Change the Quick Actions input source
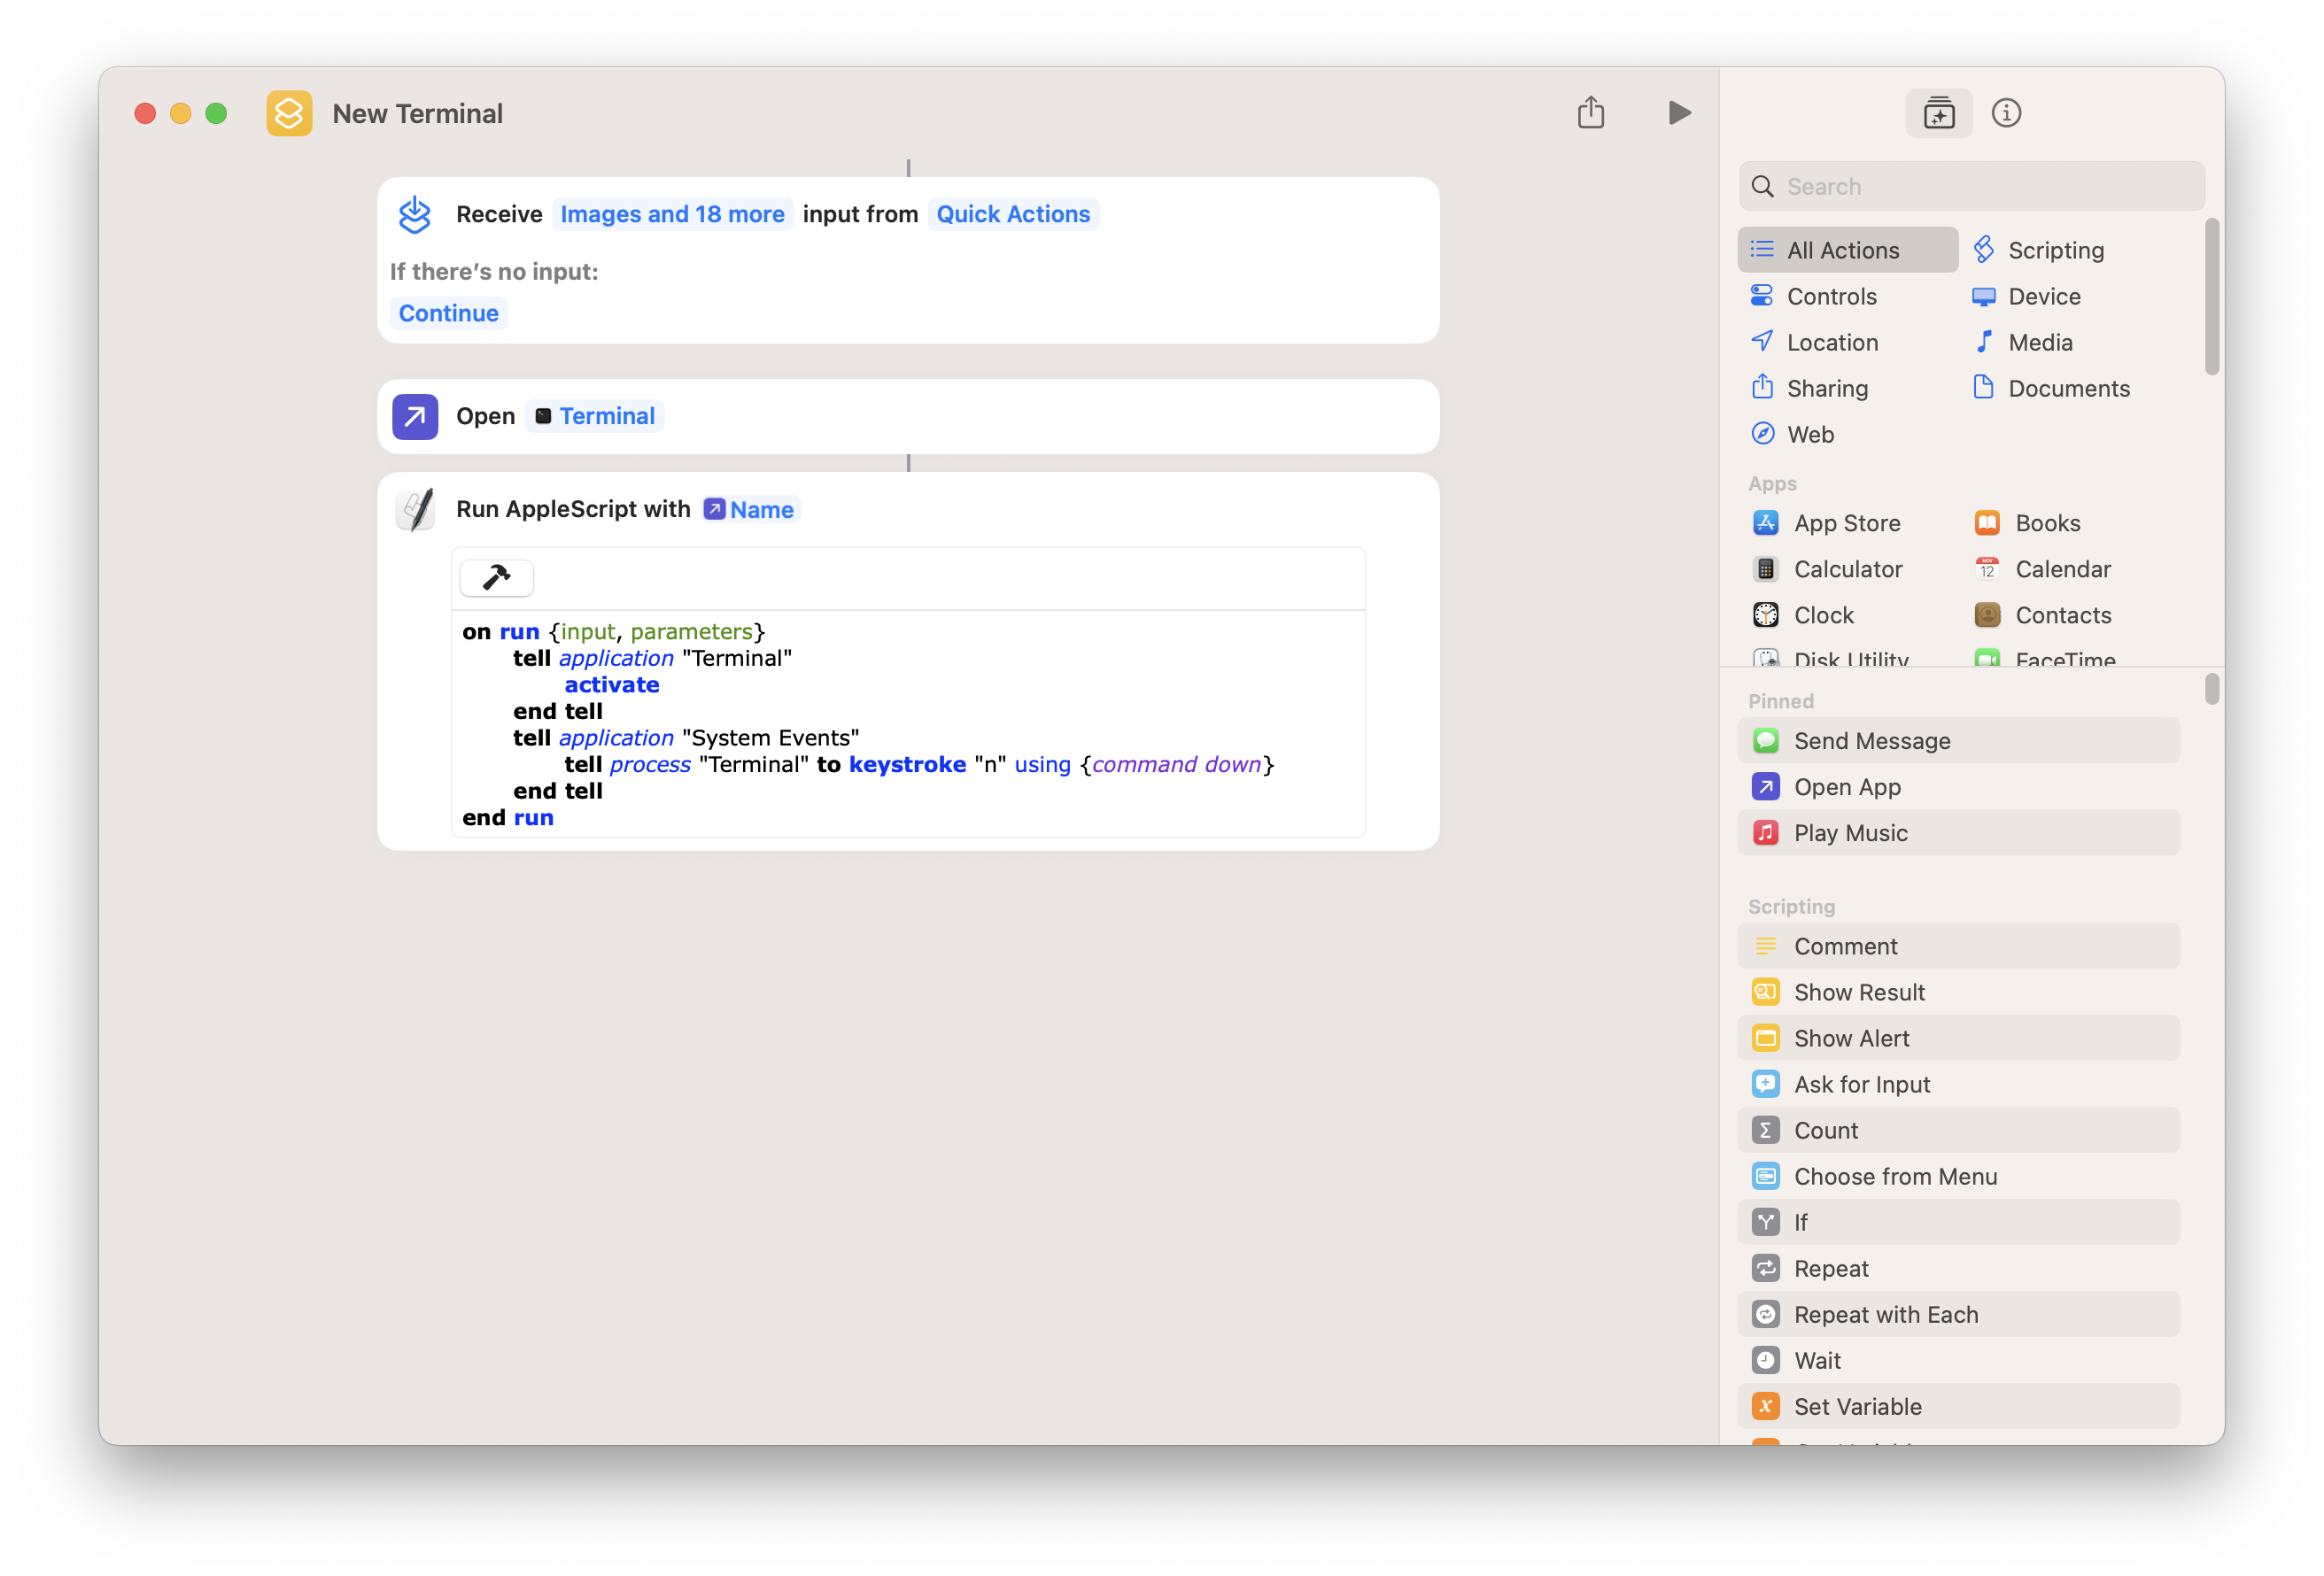The width and height of the screenshot is (2324, 1576). click(x=1012, y=214)
